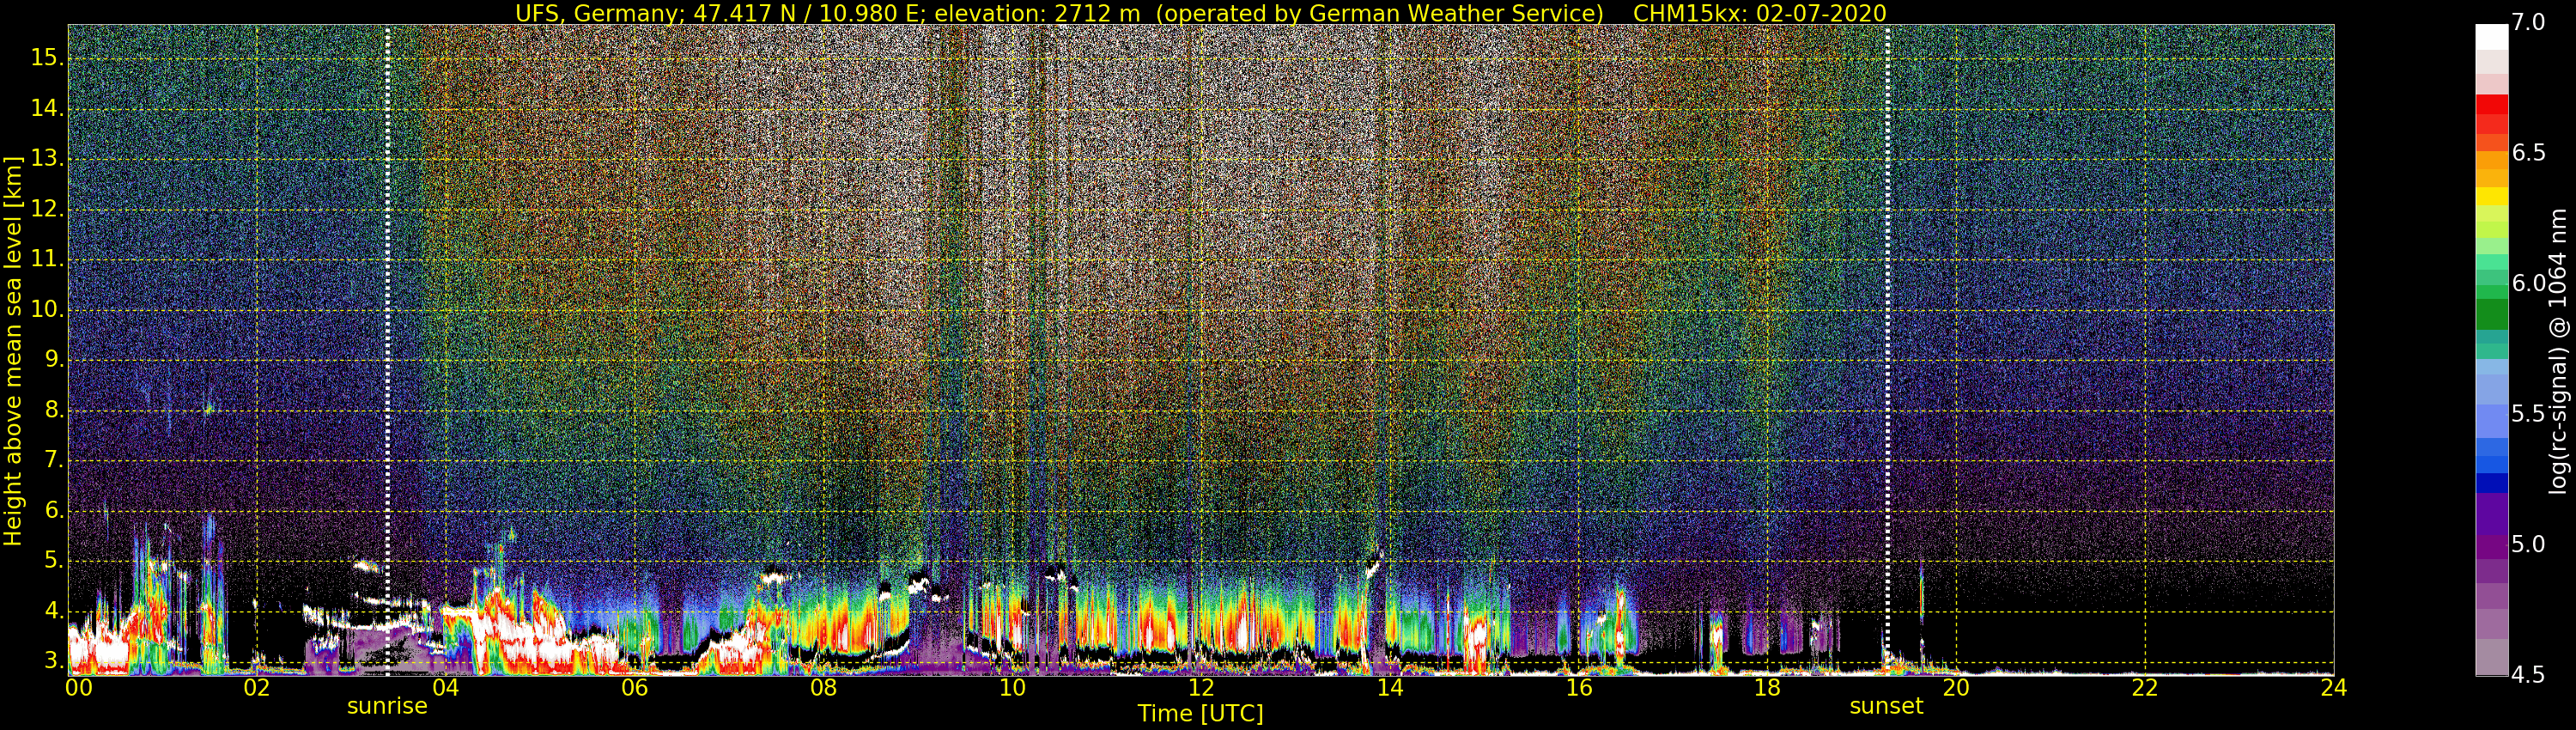The width and height of the screenshot is (2576, 730).
Task: Click the "sunrise" label below the time axis
Action: (x=387, y=707)
